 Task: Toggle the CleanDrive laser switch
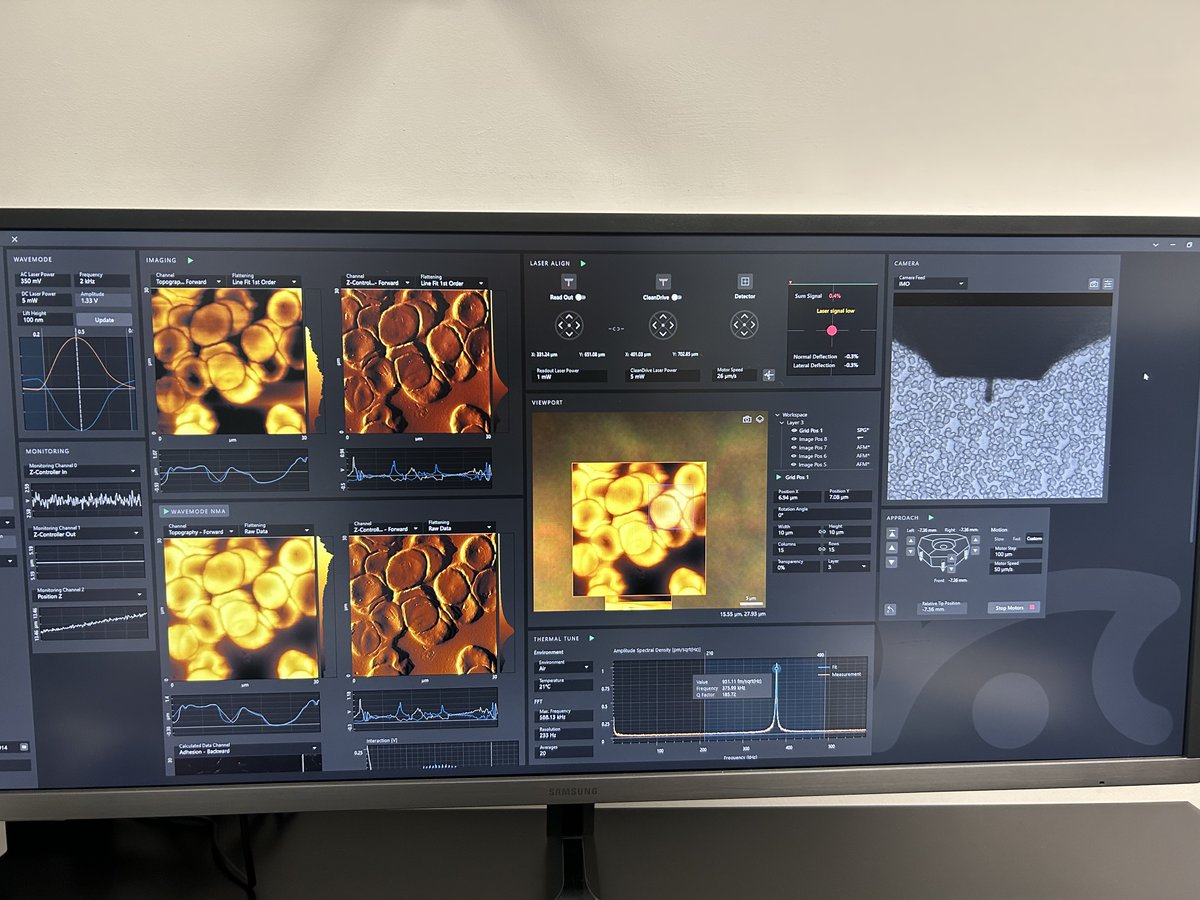coord(676,297)
